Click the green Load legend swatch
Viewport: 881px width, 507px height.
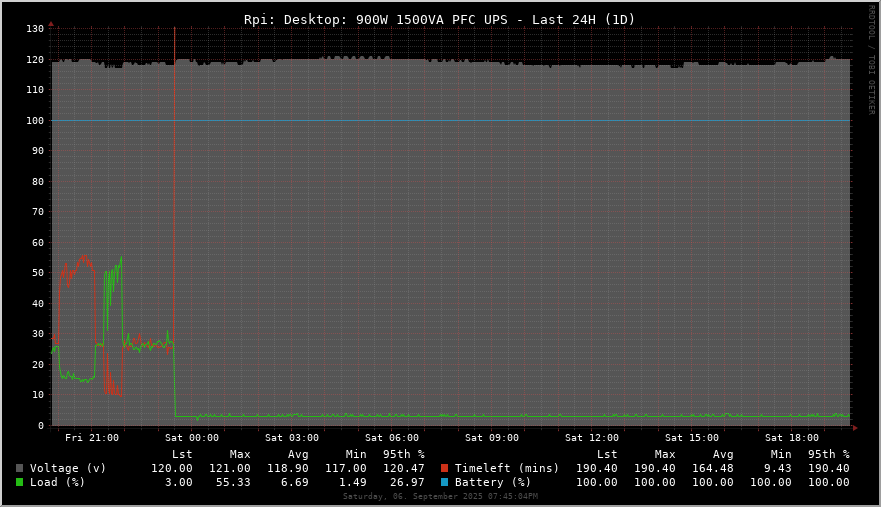20,482
